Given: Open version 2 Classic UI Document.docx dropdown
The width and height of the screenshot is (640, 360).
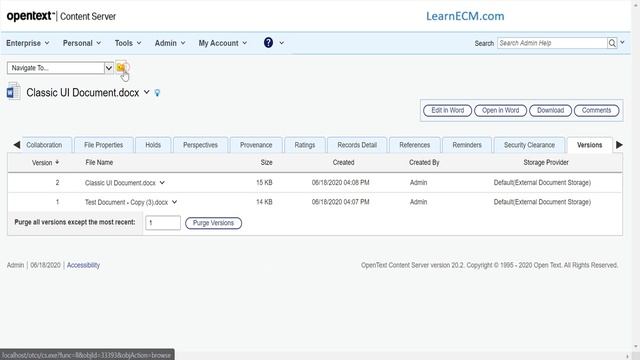Looking at the screenshot, I should point(162,182).
